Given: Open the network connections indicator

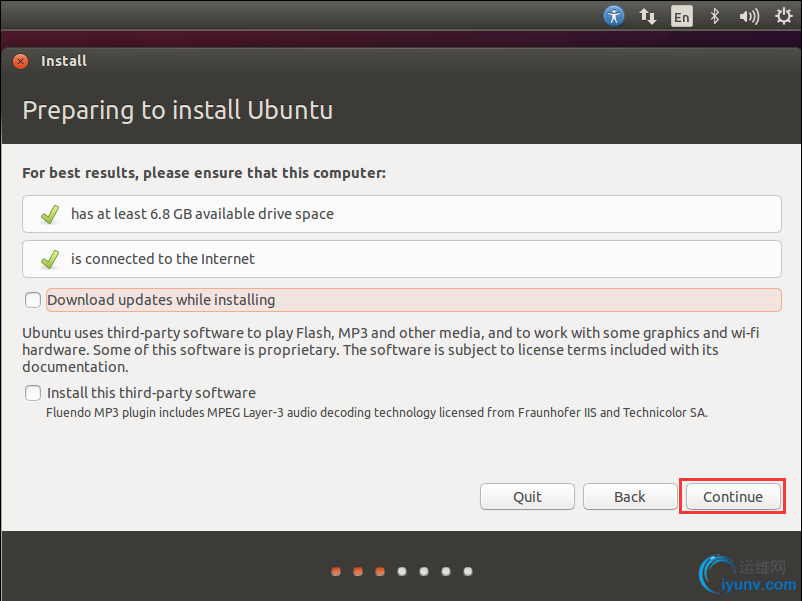Looking at the screenshot, I should point(648,16).
